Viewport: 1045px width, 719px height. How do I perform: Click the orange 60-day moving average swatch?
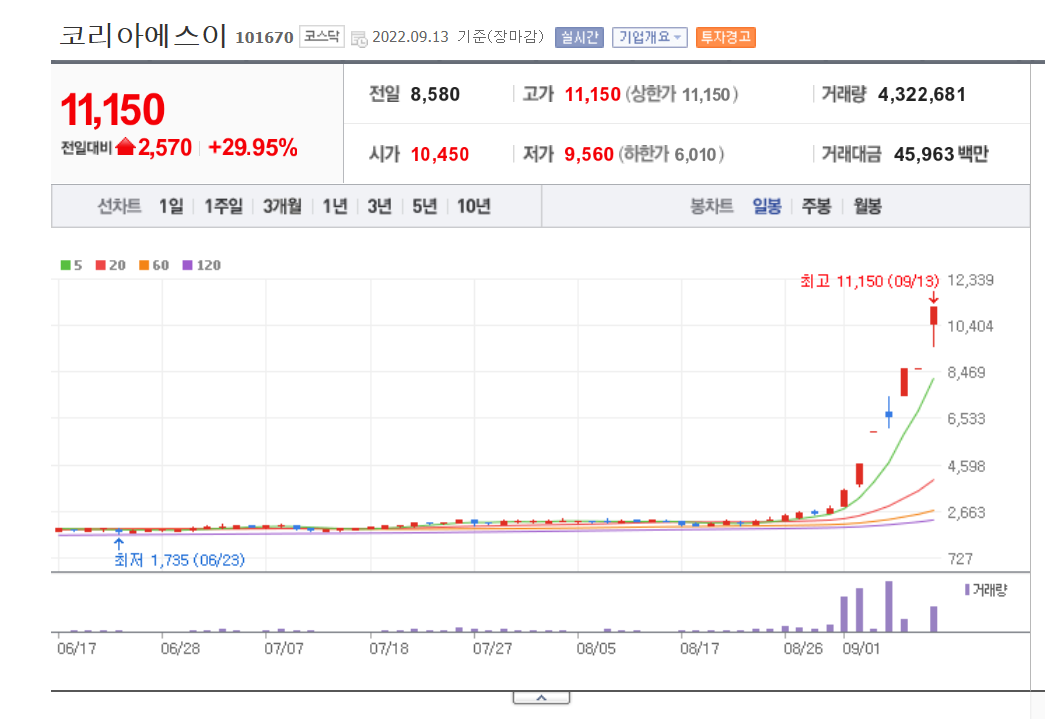click(x=143, y=265)
